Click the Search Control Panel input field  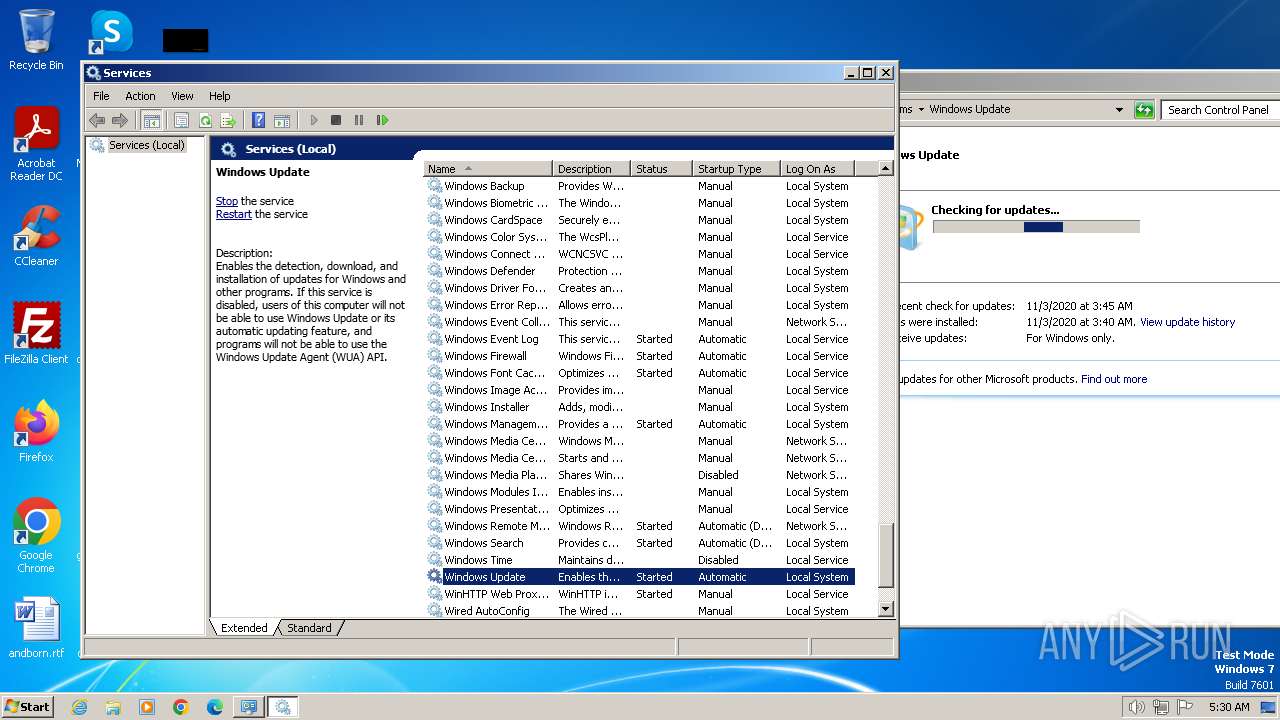tap(1220, 110)
